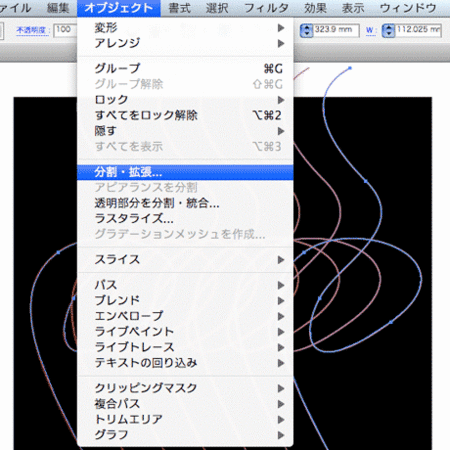Open the 効果 menu

tap(315, 8)
